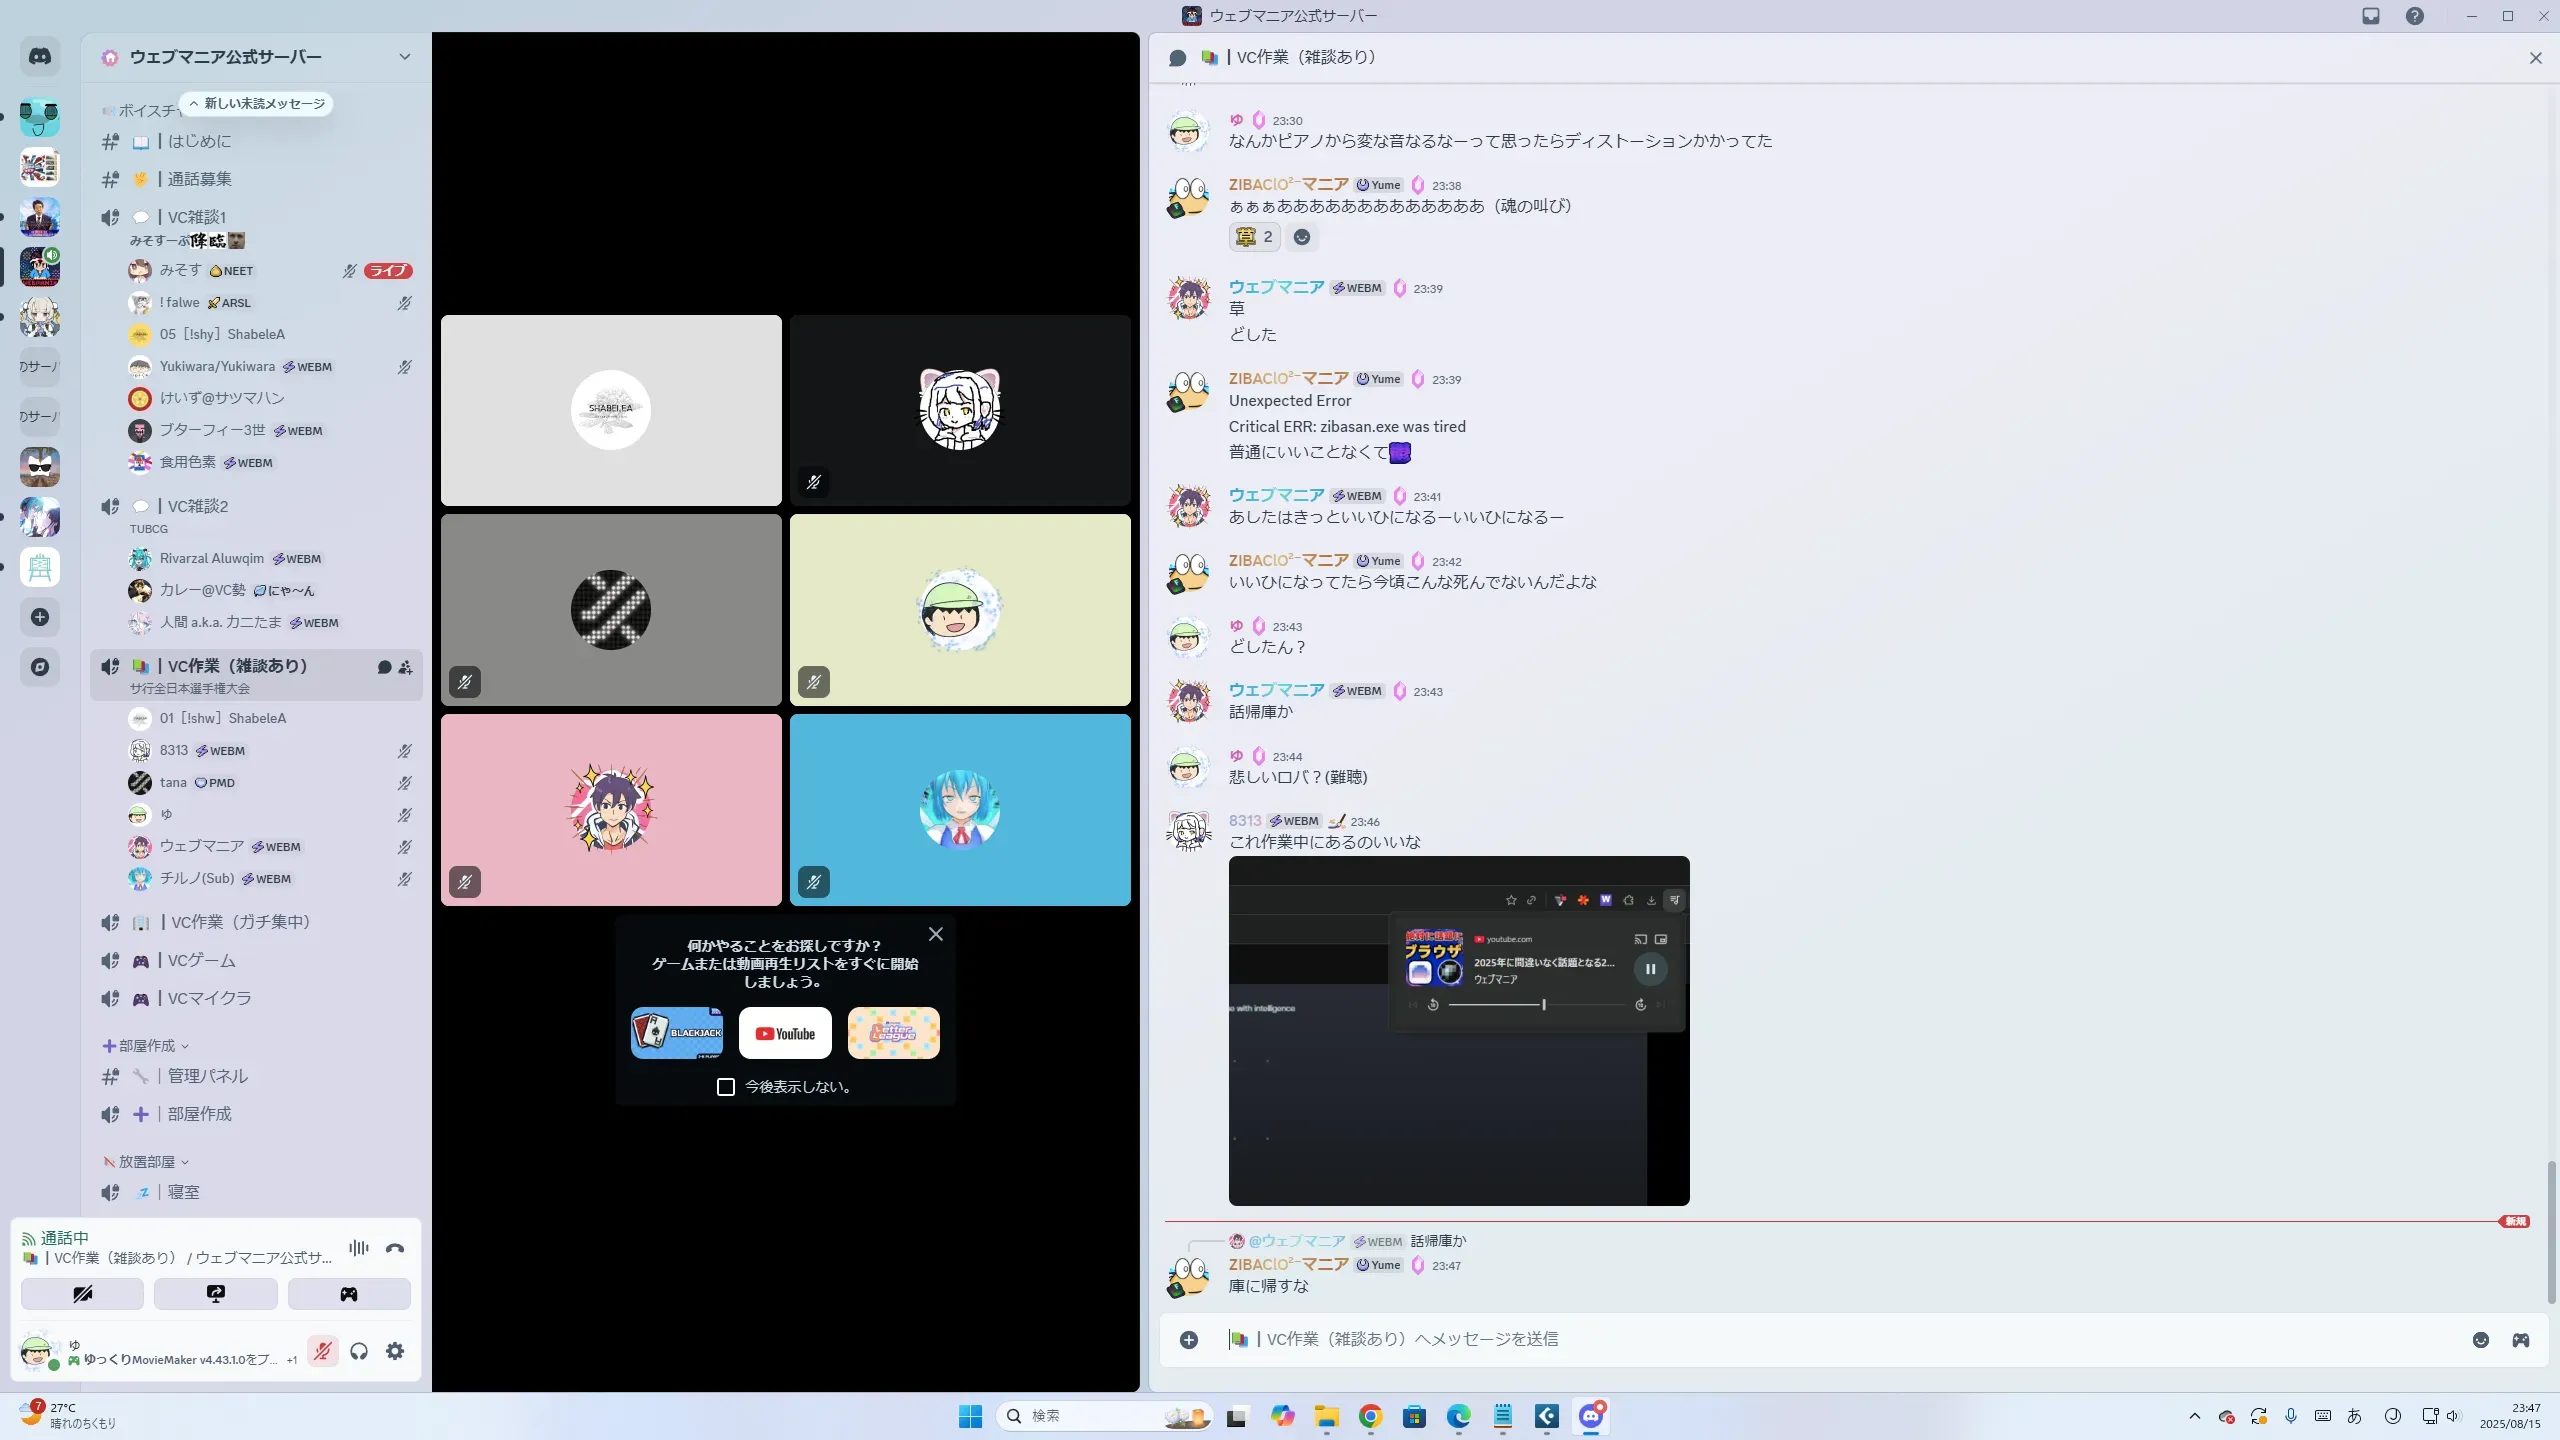Open inbox icon in title bar
Image resolution: width=2560 pixels, height=1440 pixels.
click(x=2371, y=16)
